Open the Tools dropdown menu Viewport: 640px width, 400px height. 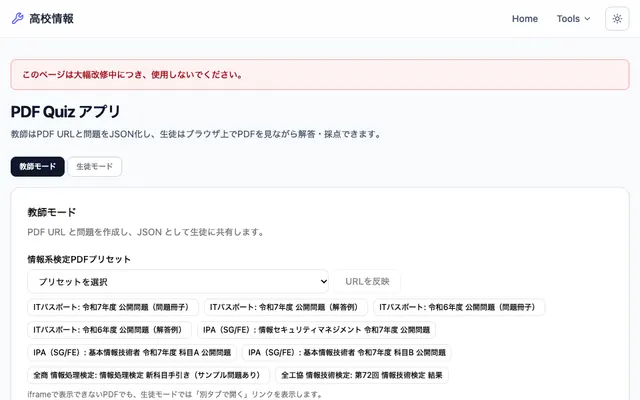point(573,19)
